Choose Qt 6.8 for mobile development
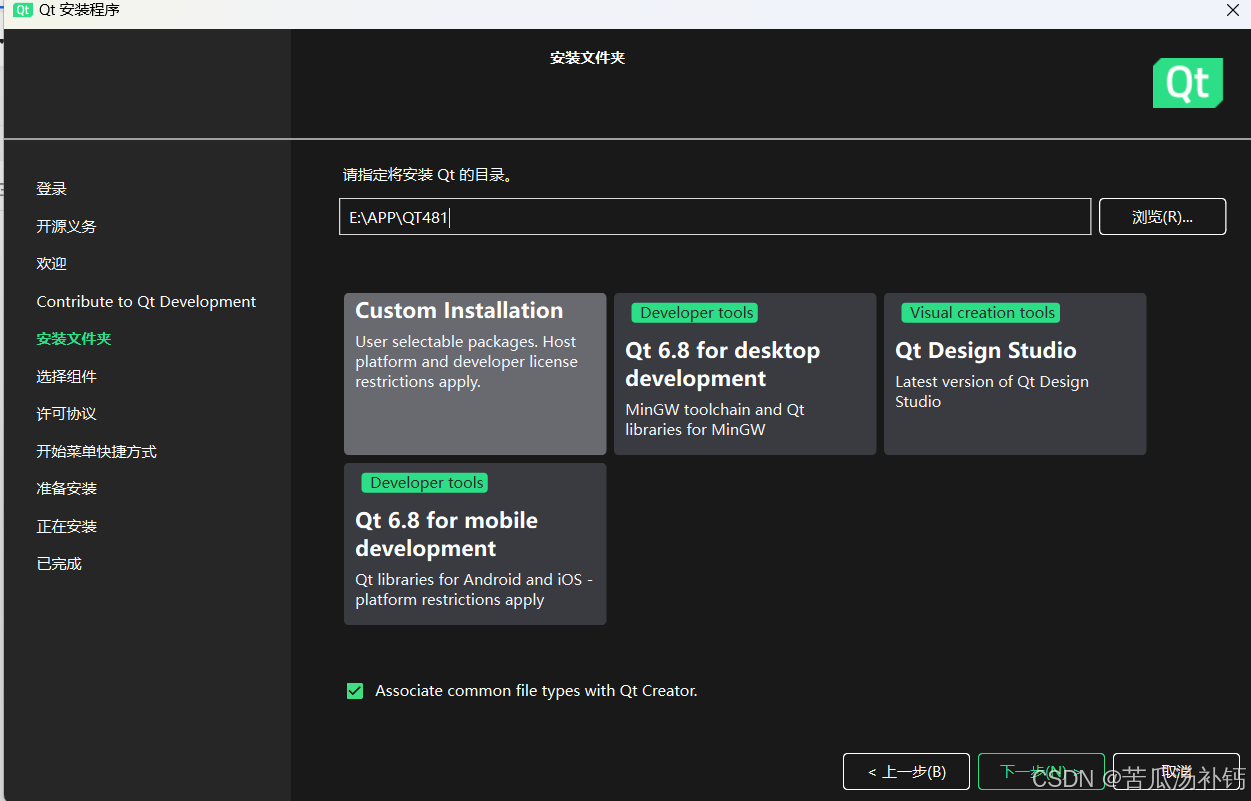Screen dimensions: 1251x801 pos(475,544)
